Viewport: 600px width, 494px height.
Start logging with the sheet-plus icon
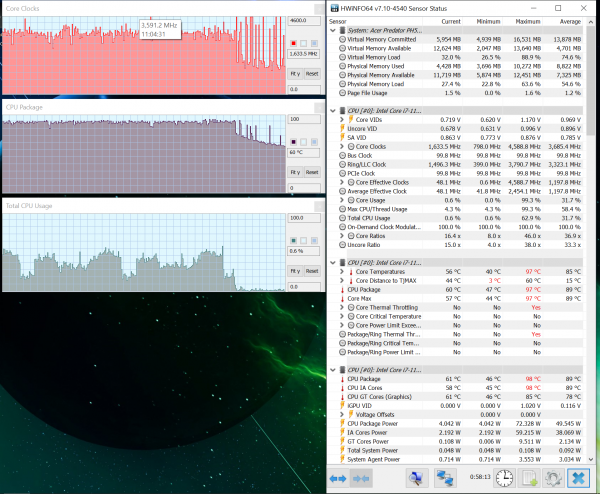coord(530,478)
